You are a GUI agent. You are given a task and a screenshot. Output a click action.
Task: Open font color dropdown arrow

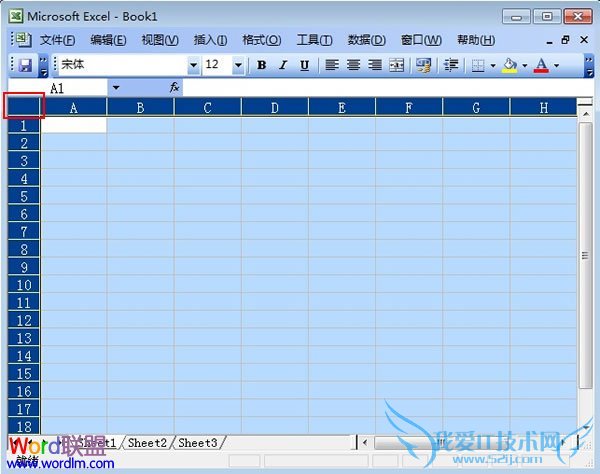pos(556,66)
